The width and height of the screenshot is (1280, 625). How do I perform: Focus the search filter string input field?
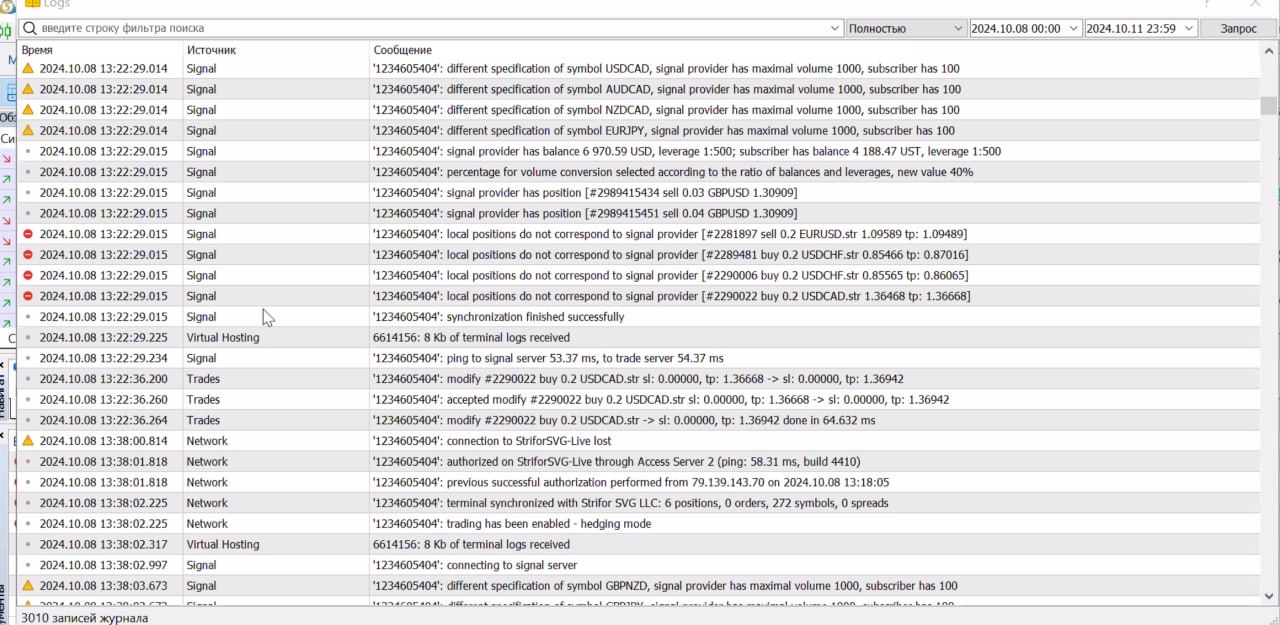pos(433,29)
